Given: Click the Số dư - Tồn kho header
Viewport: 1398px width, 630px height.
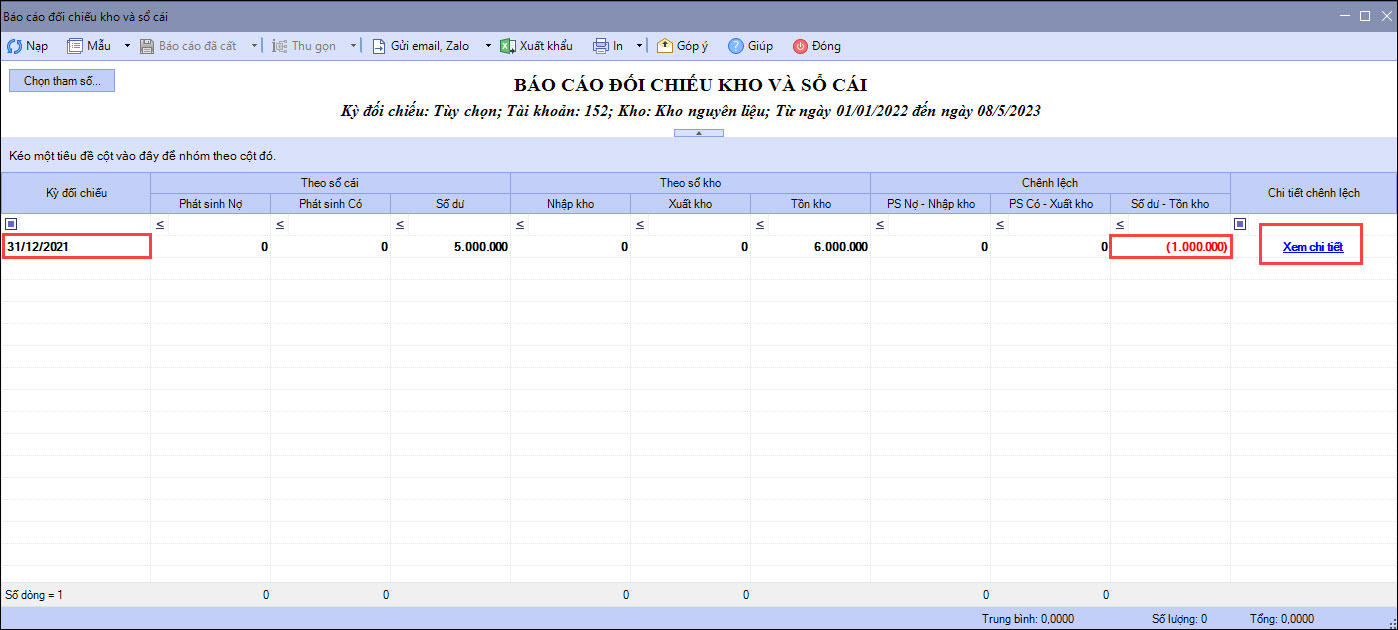Looking at the screenshot, I should click(x=1169, y=204).
